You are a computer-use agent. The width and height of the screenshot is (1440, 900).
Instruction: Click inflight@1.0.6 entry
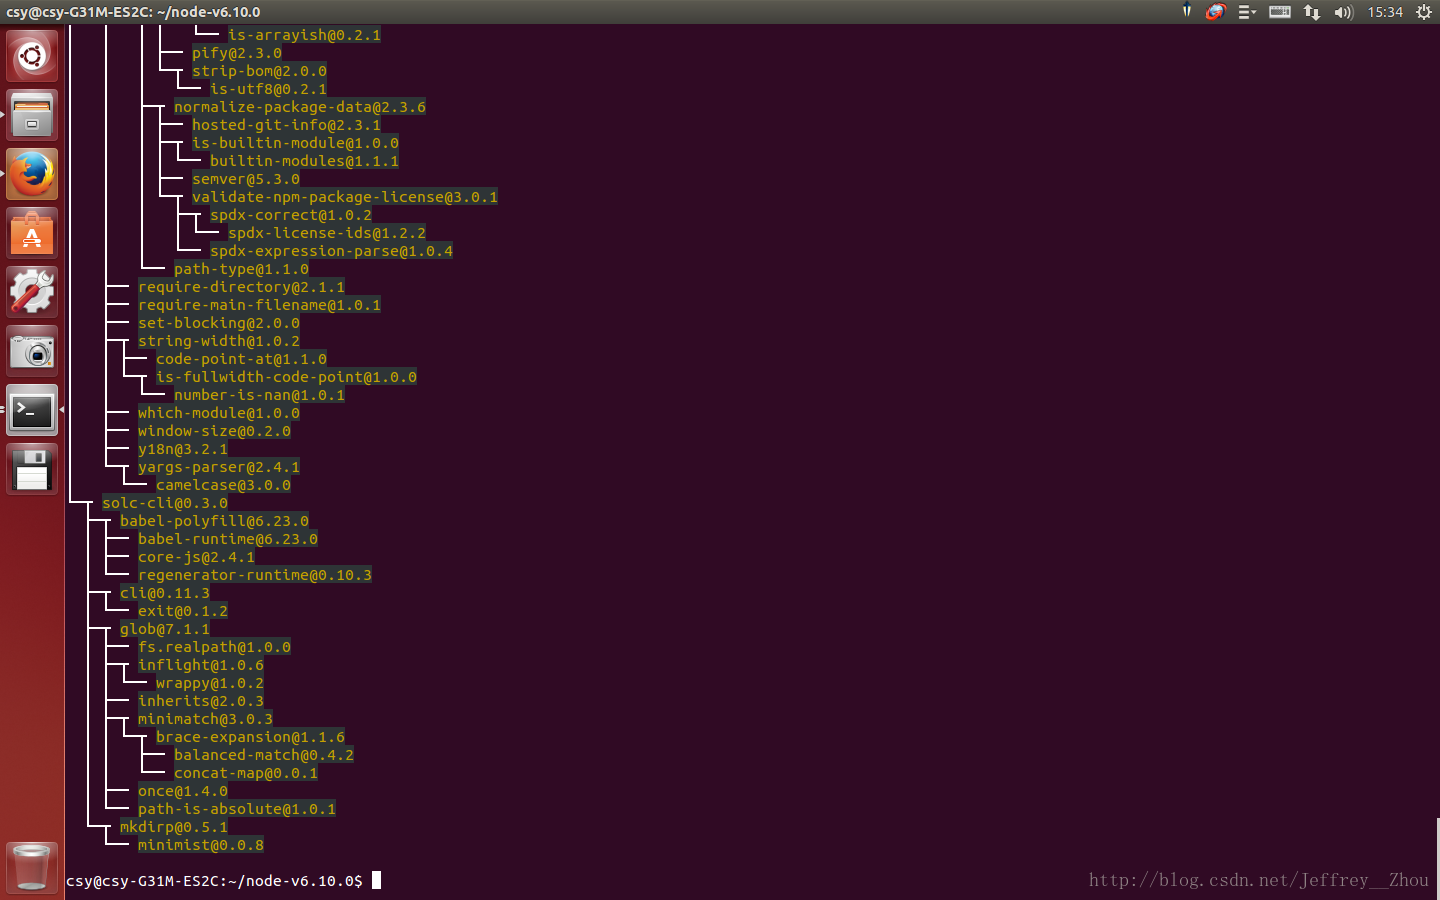[201, 665]
